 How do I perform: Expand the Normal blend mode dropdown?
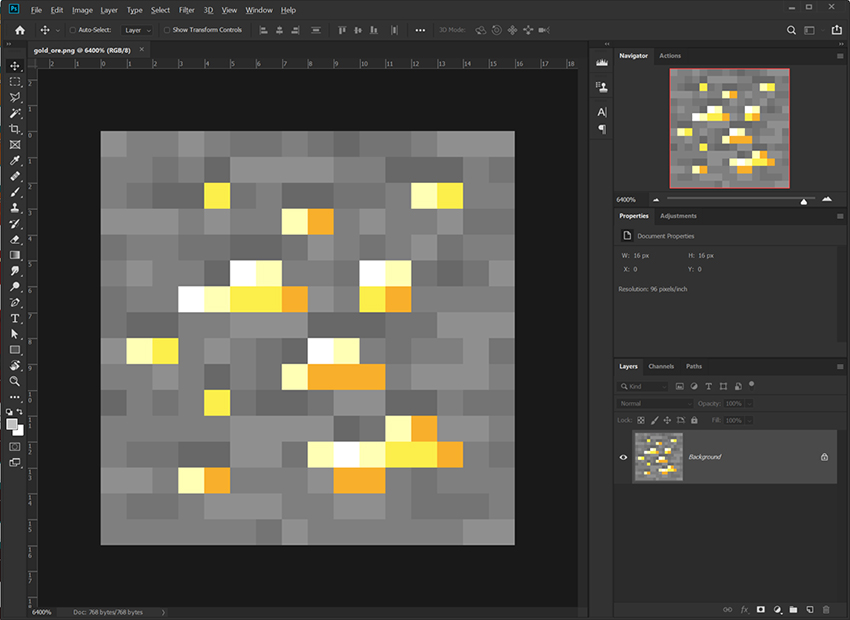click(655, 403)
